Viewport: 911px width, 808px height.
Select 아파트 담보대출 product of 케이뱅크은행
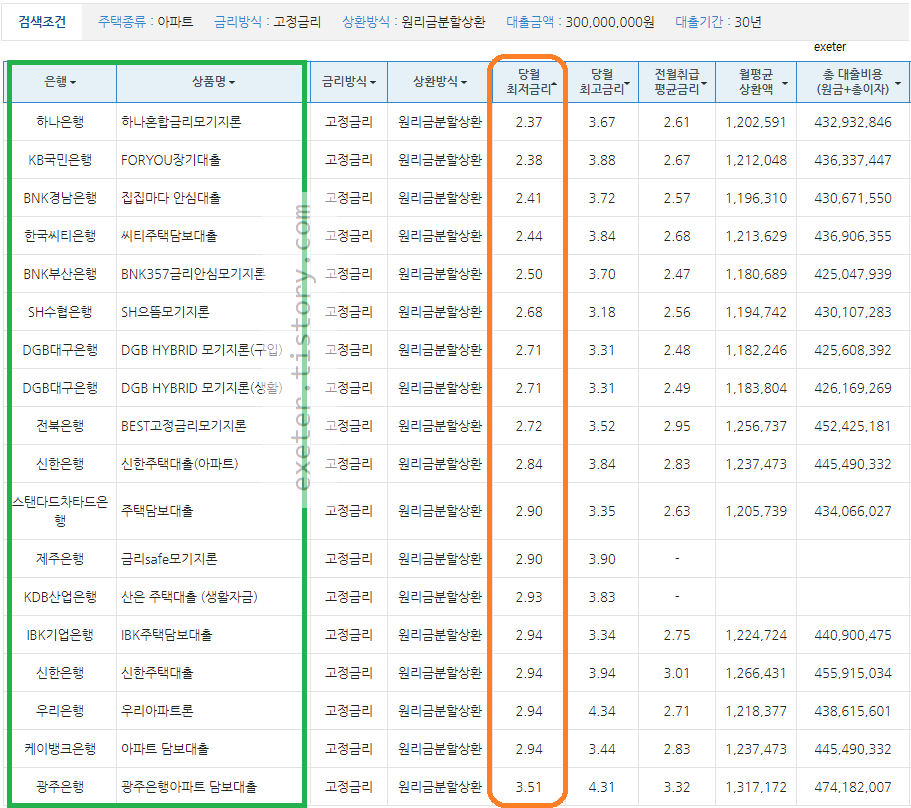click(164, 749)
